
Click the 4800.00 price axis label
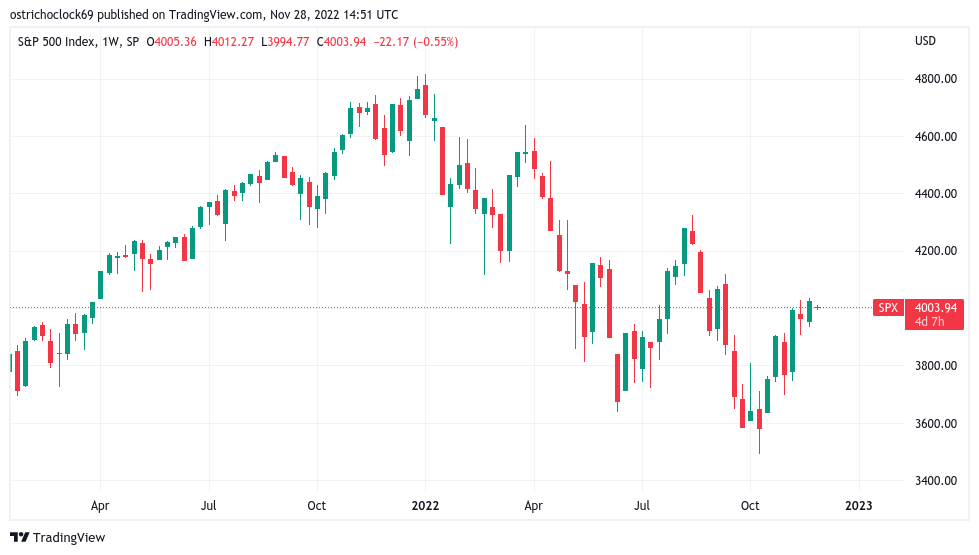[936, 79]
